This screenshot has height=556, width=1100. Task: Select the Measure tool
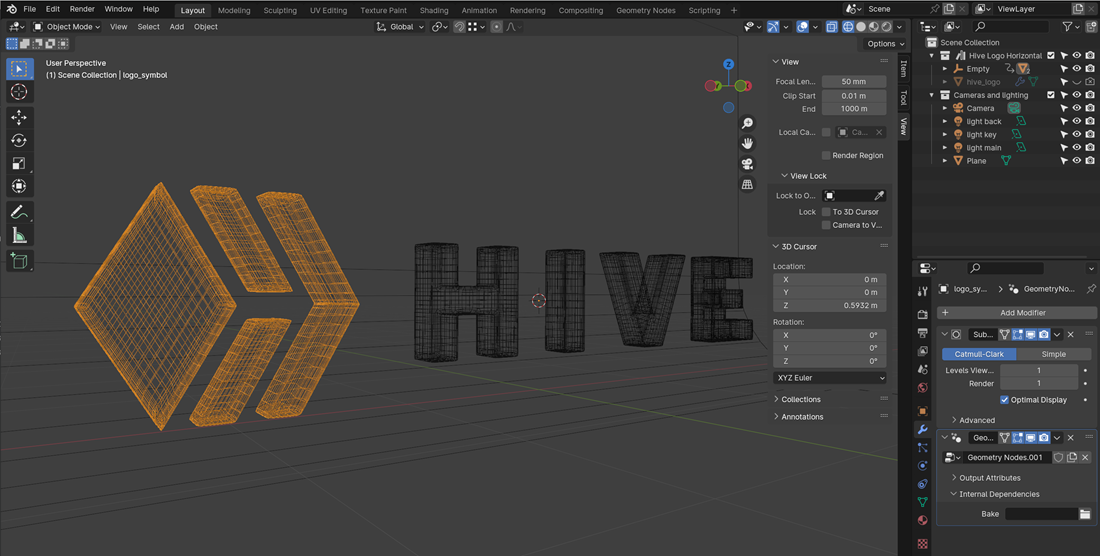(x=19, y=235)
